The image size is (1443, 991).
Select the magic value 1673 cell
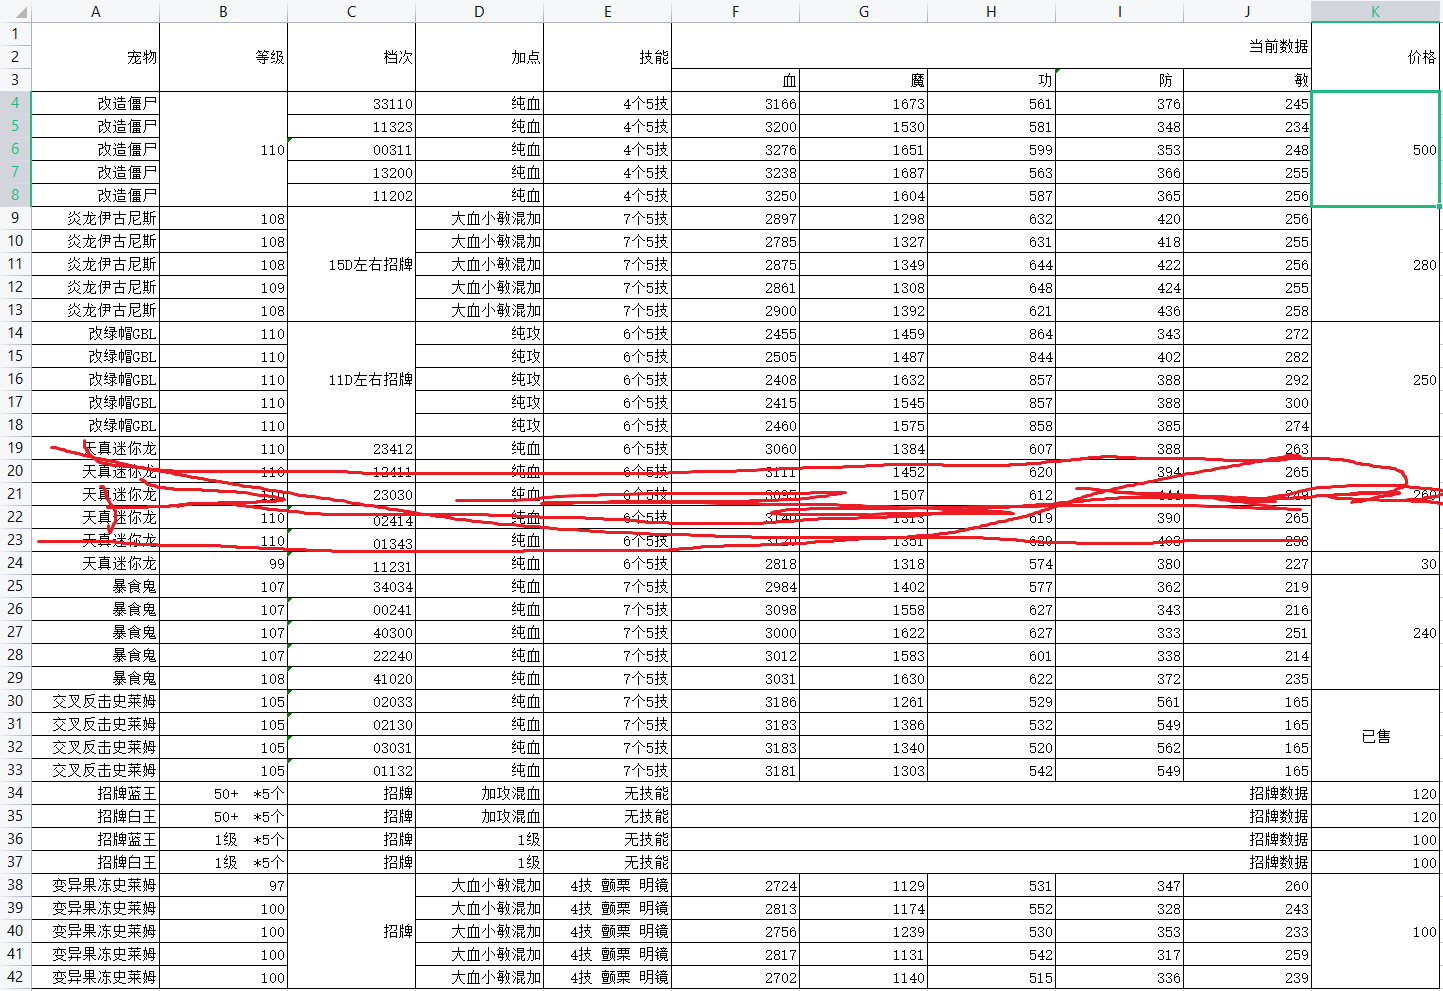(863, 103)
